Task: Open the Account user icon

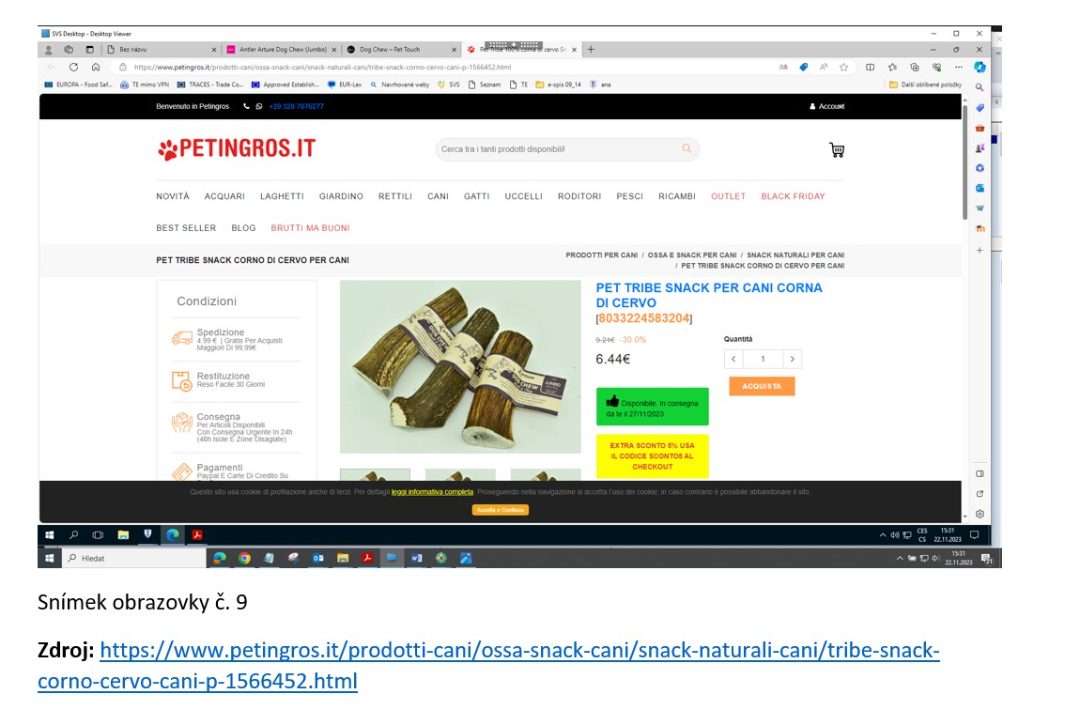Action: click(813, 106)
